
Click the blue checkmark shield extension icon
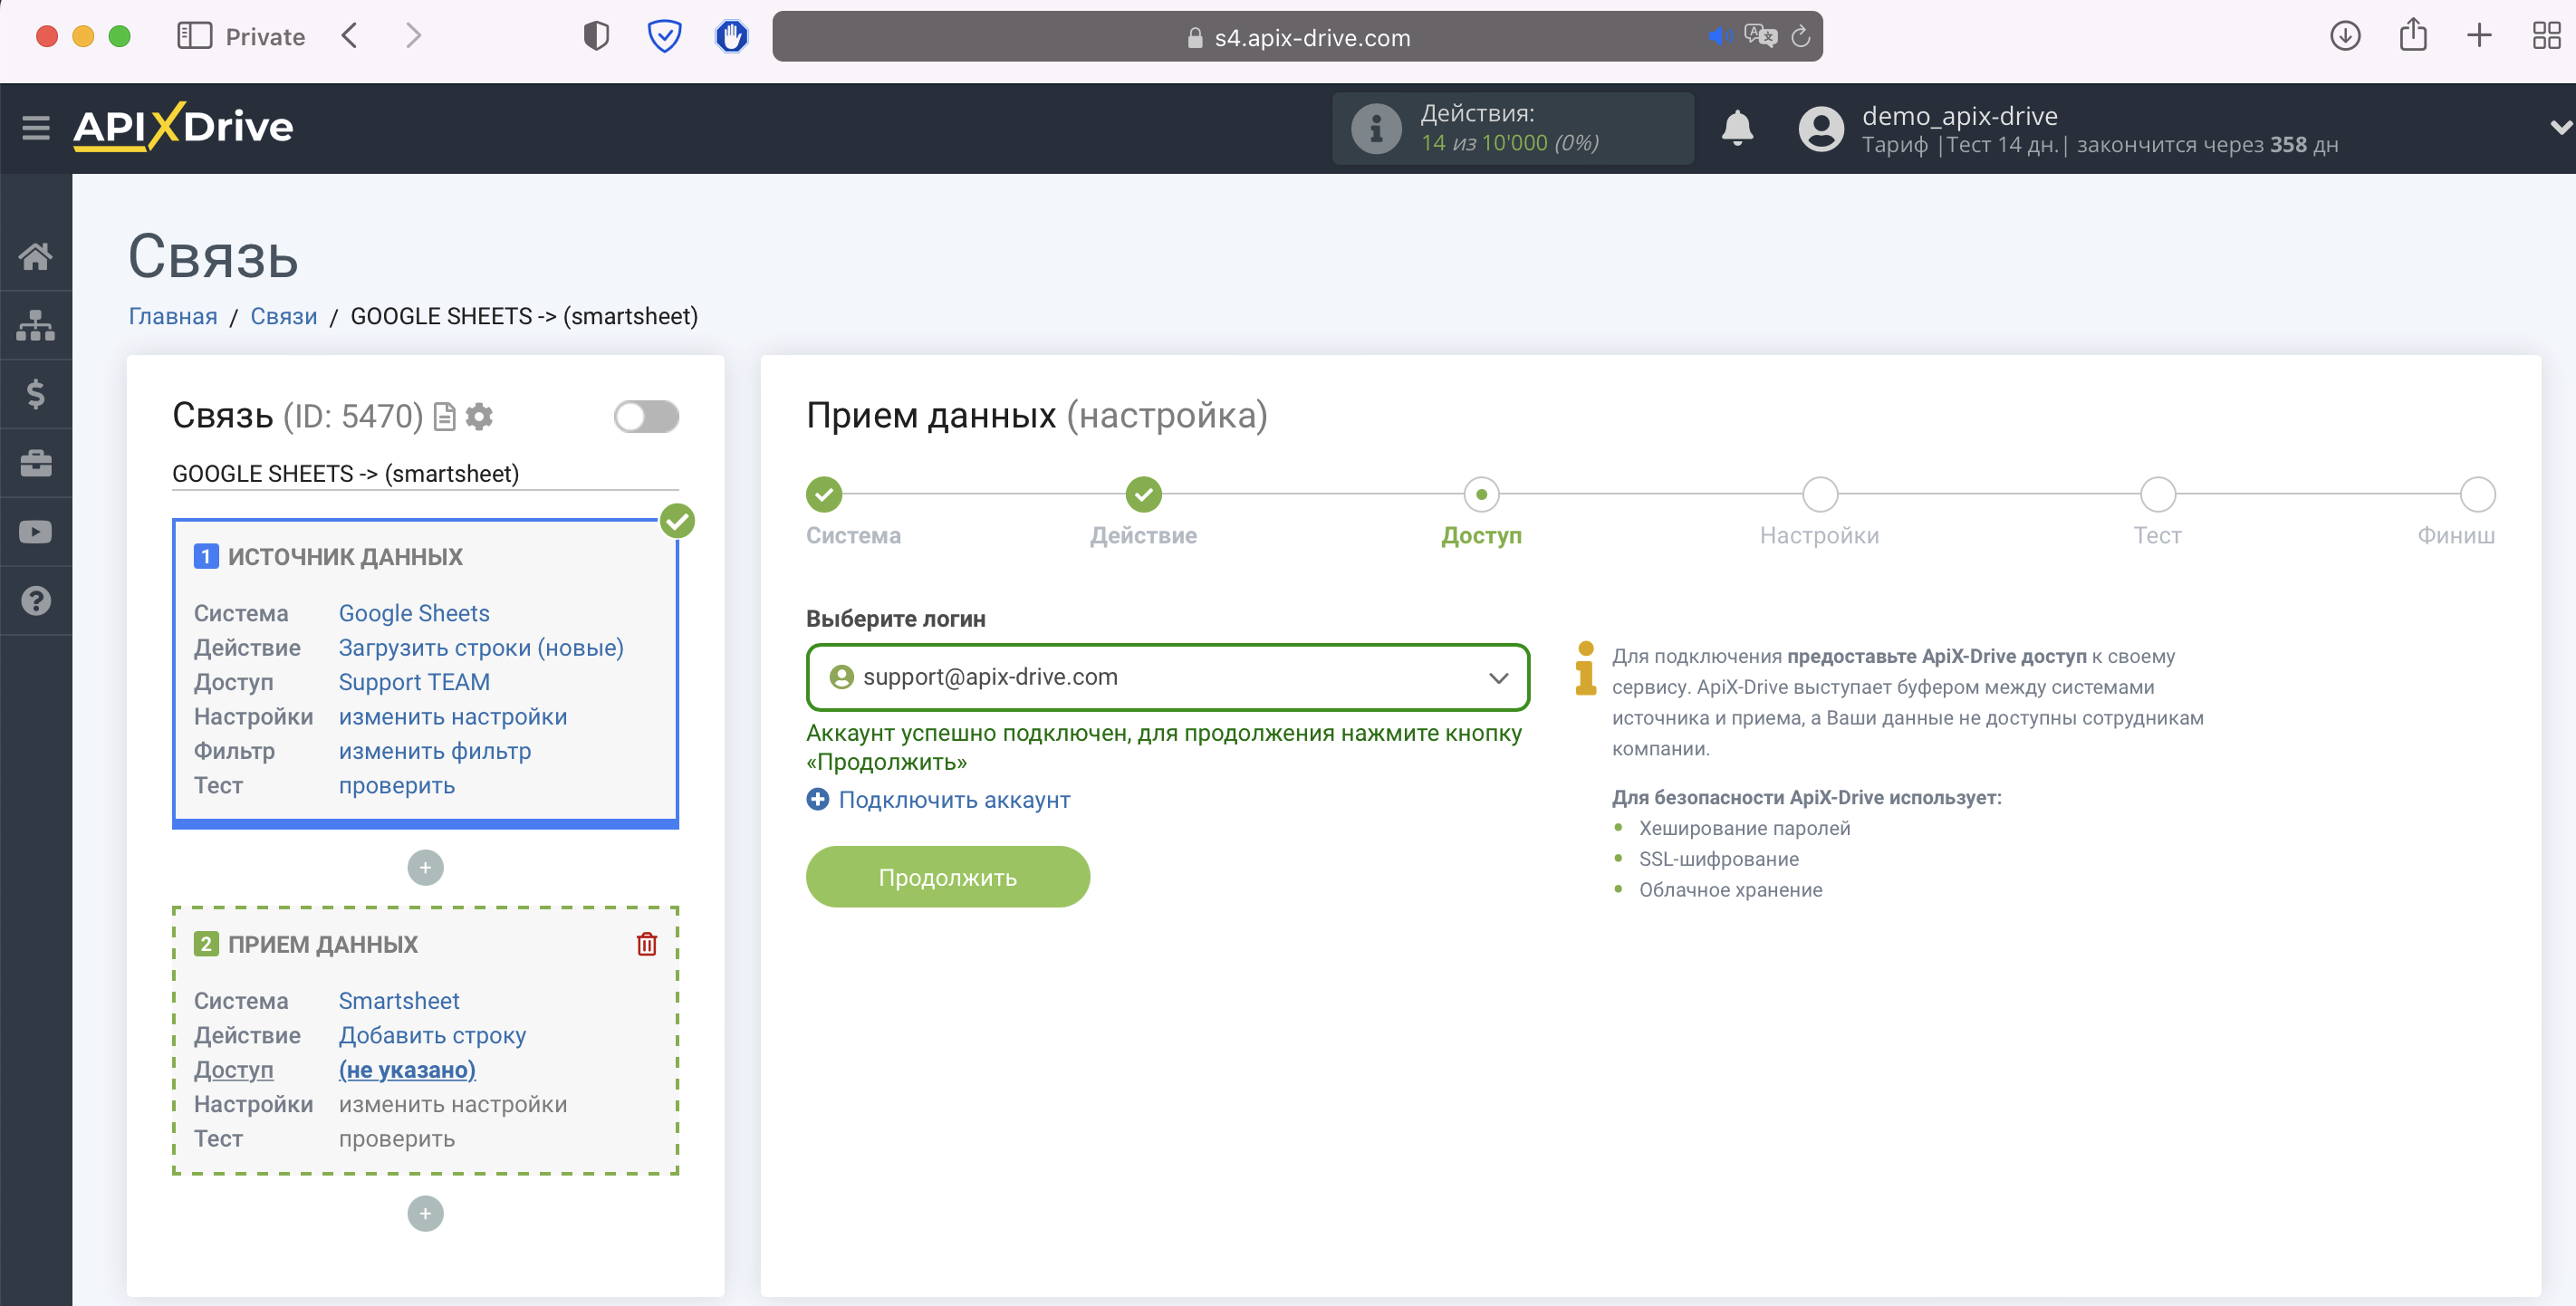(x=664, y=36)
